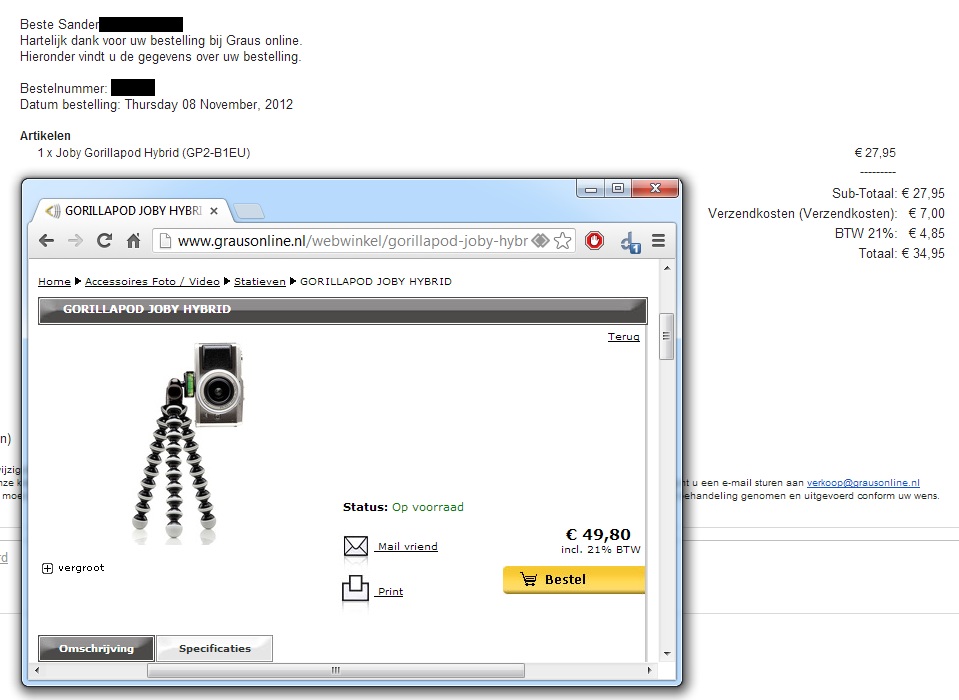Go back using the browser back arrow

46,241
